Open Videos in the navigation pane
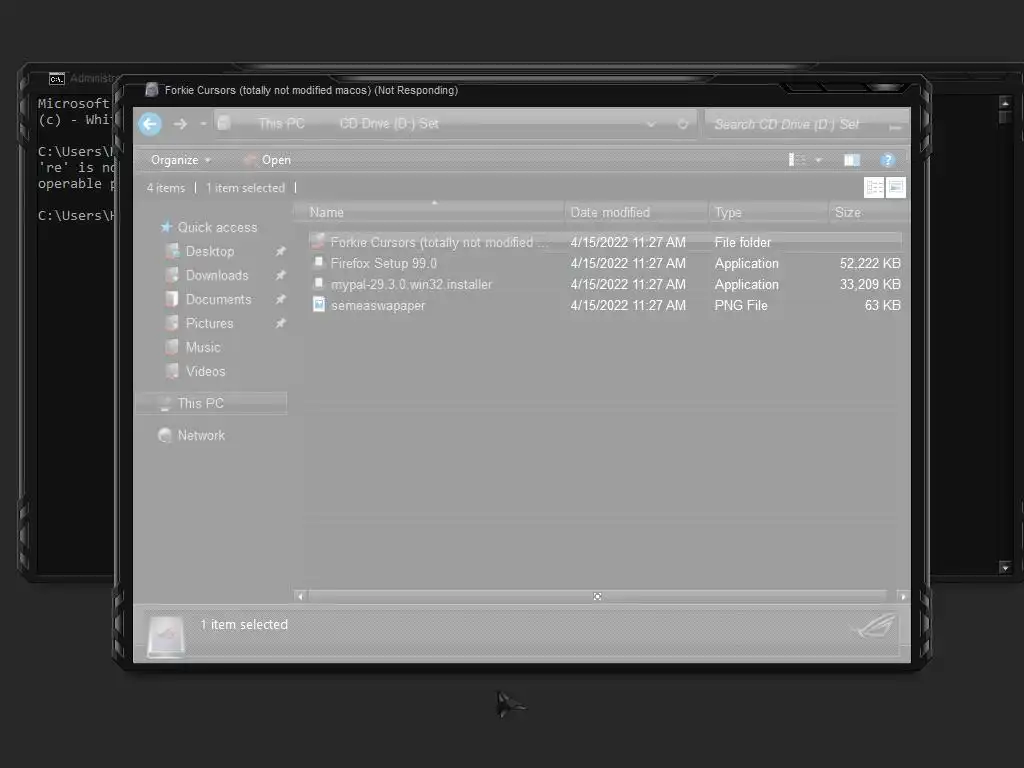The height and width of the screenshot is (768, 1024). 205,372
